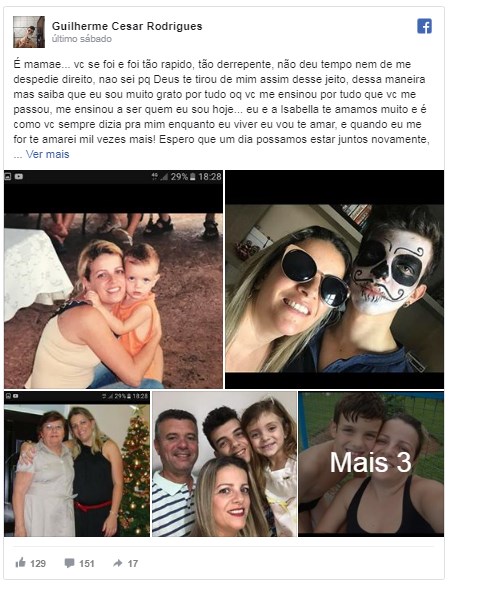Open the poster's profile picture
The image size is (503, 589).
point(29,32)
